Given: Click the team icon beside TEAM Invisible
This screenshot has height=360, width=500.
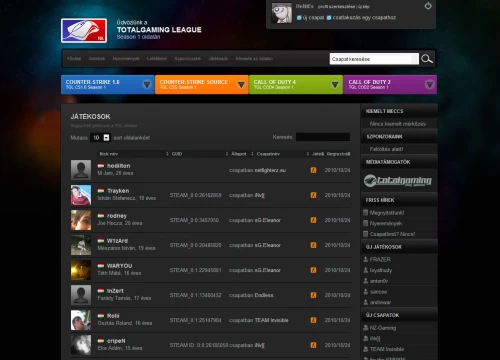Looking at the screenshot, I should (366, 349).
